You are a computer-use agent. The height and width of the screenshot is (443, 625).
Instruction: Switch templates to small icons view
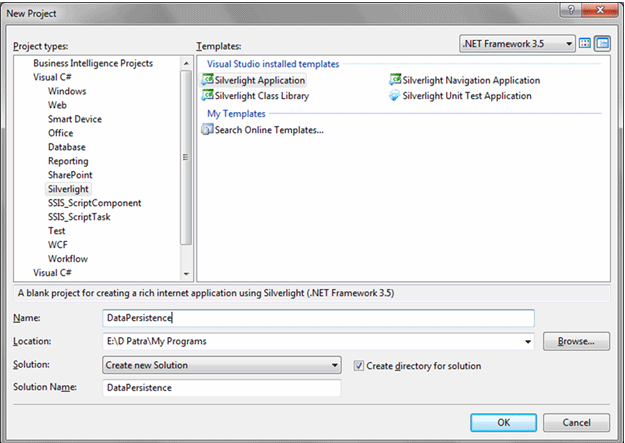pos(602,43)
